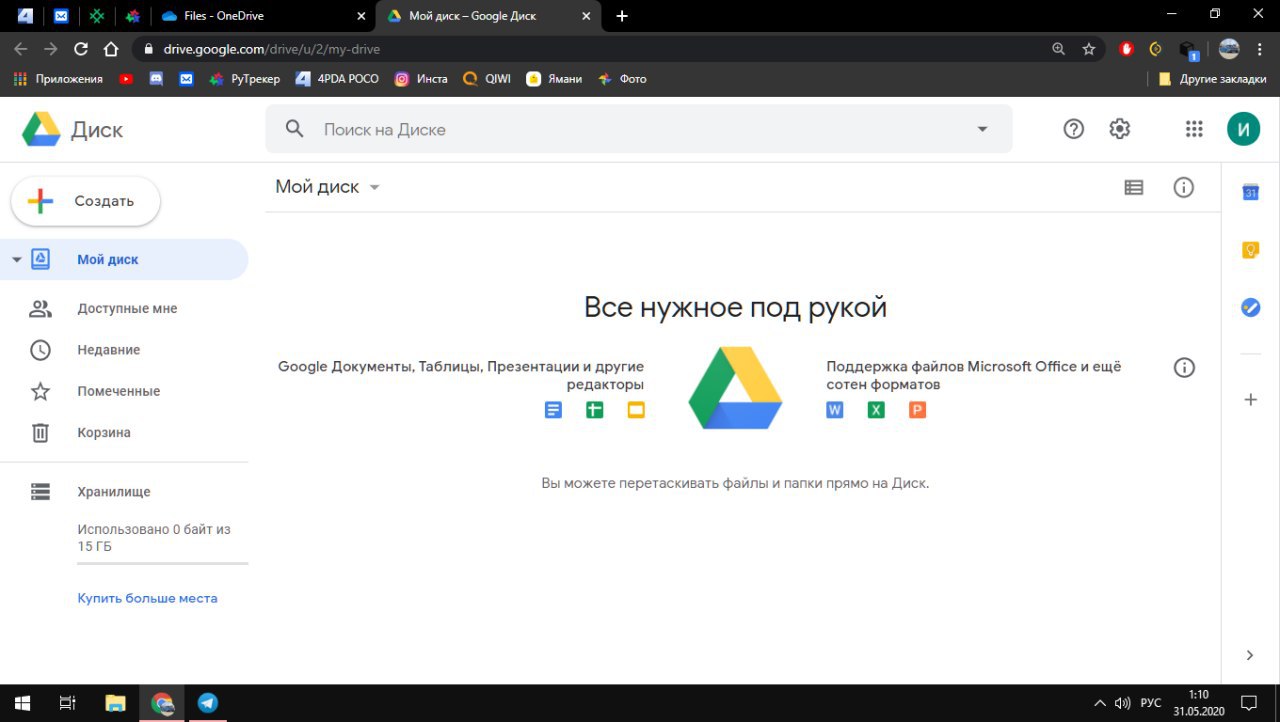Click info icon beside Microsoft Office text

click(1184, 368)
